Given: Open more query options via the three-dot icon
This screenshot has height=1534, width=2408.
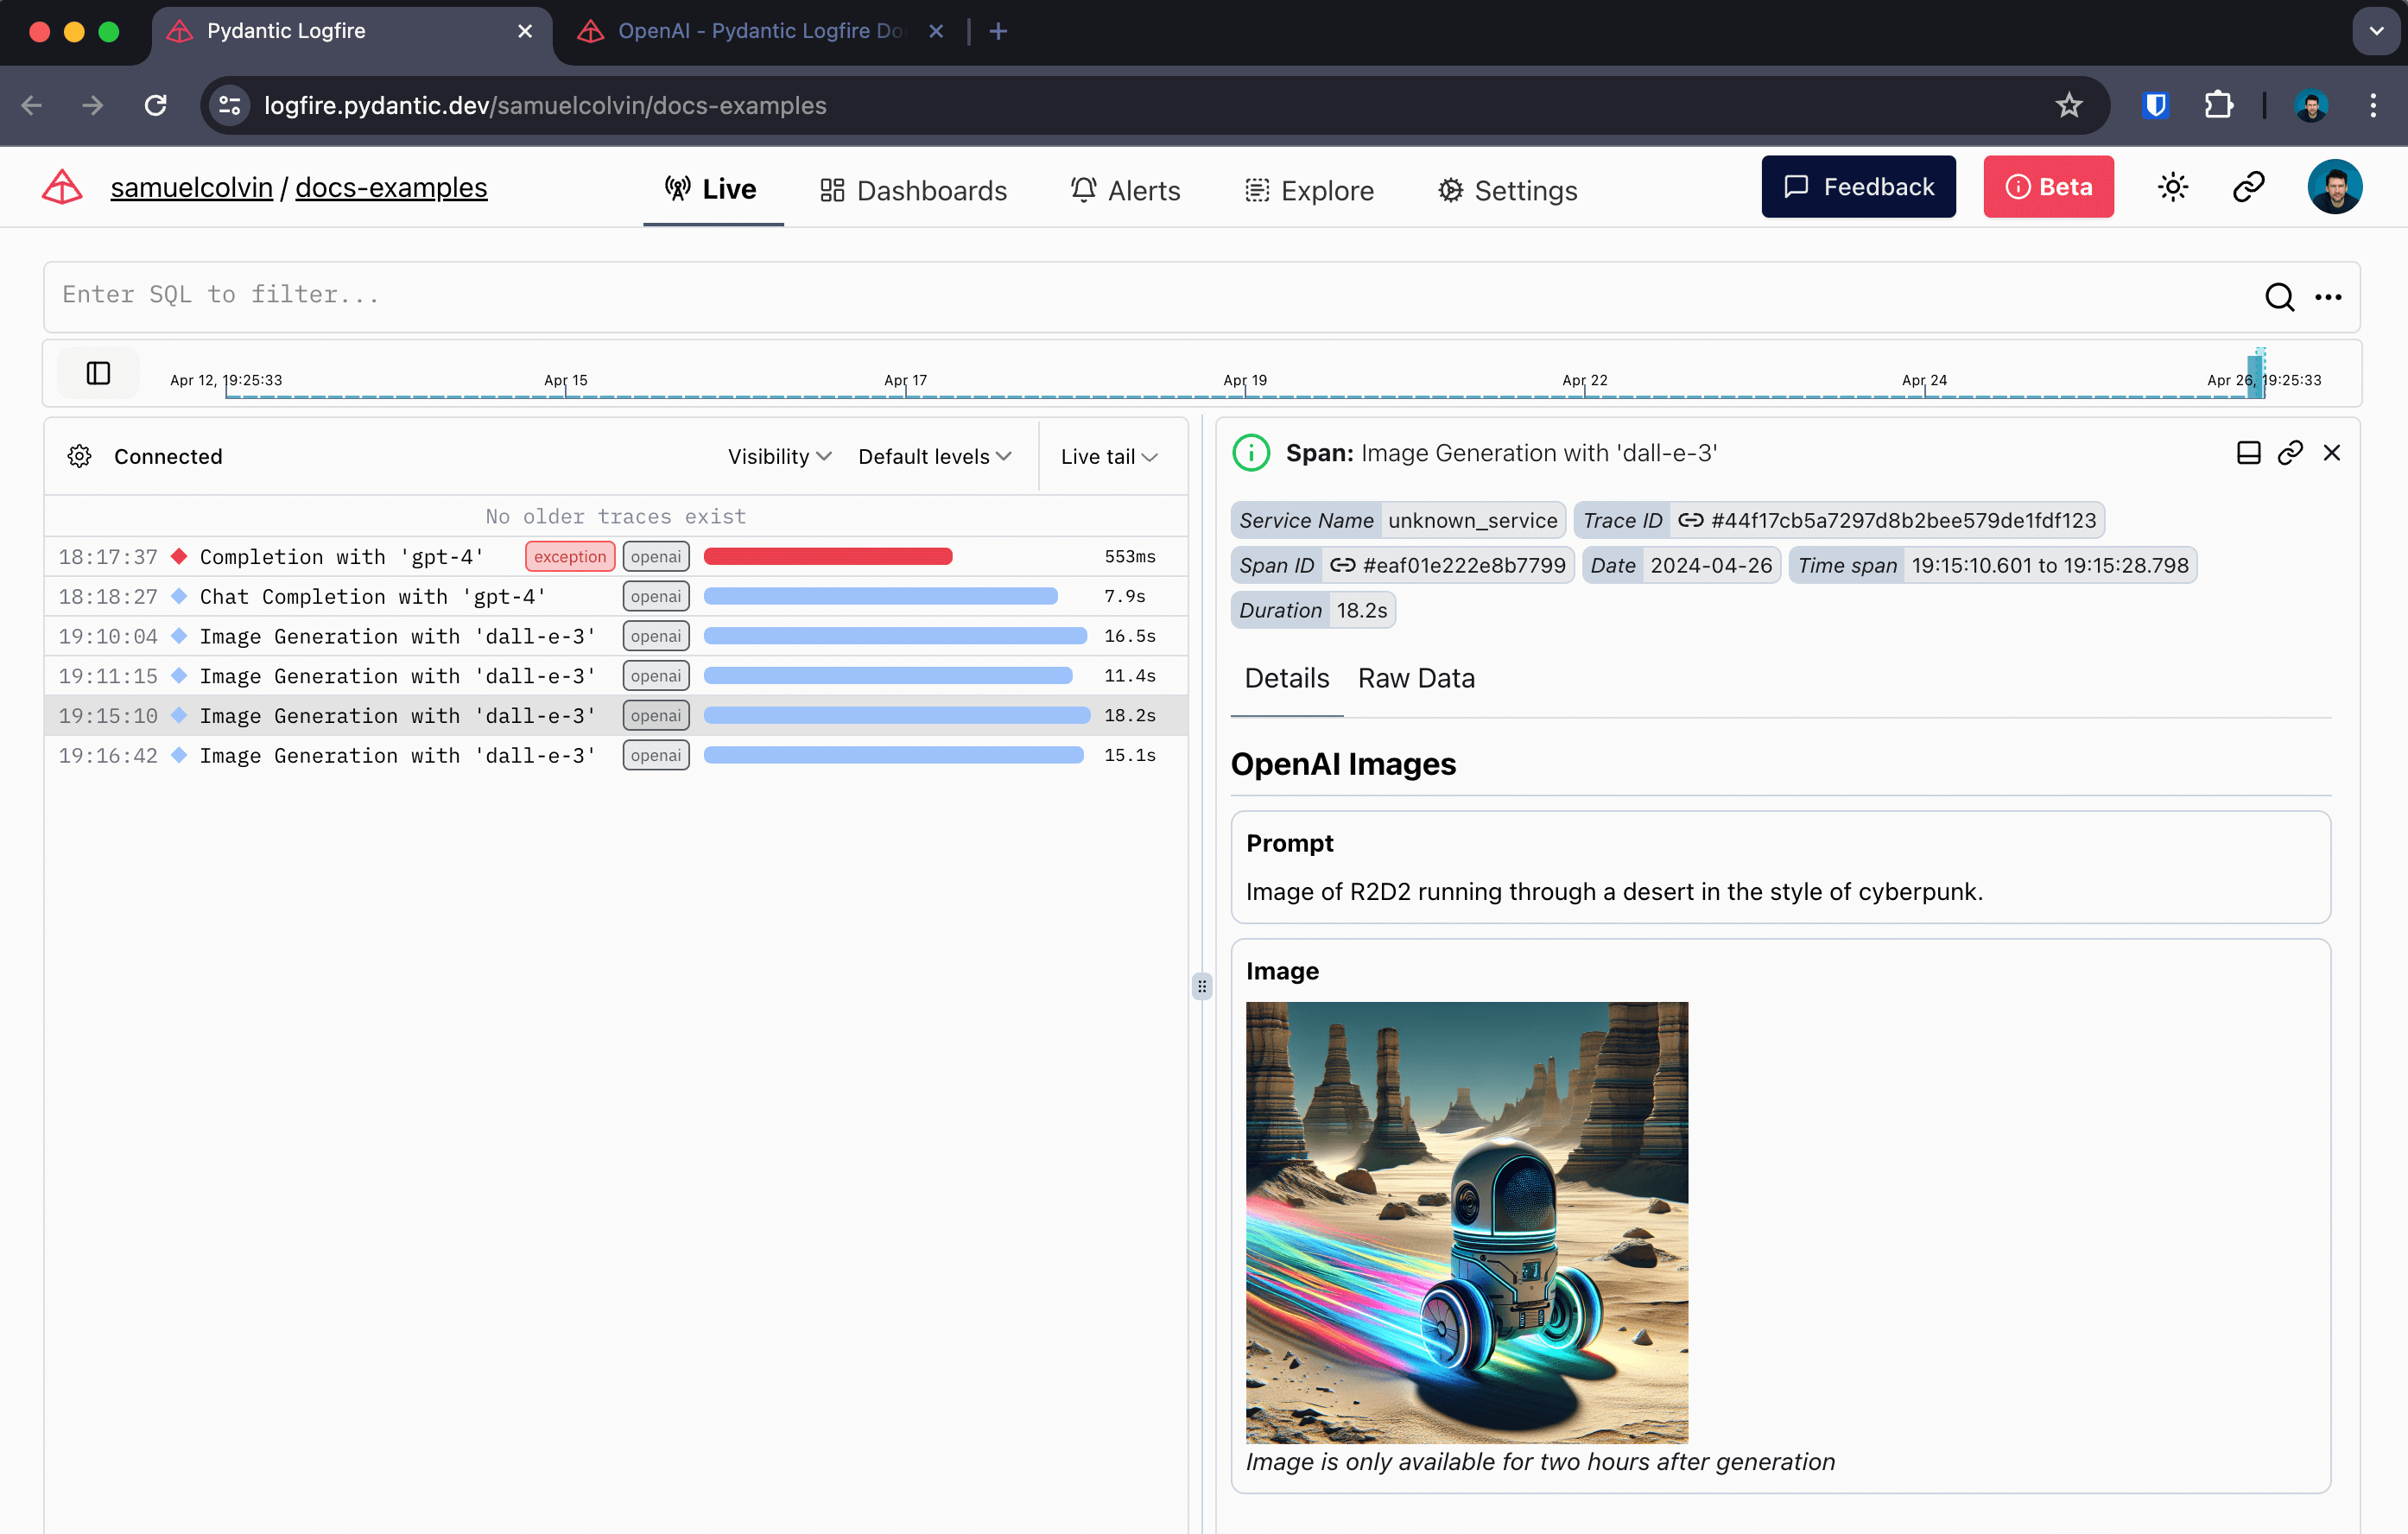Looking at the screenshot, I should 2329,297.
